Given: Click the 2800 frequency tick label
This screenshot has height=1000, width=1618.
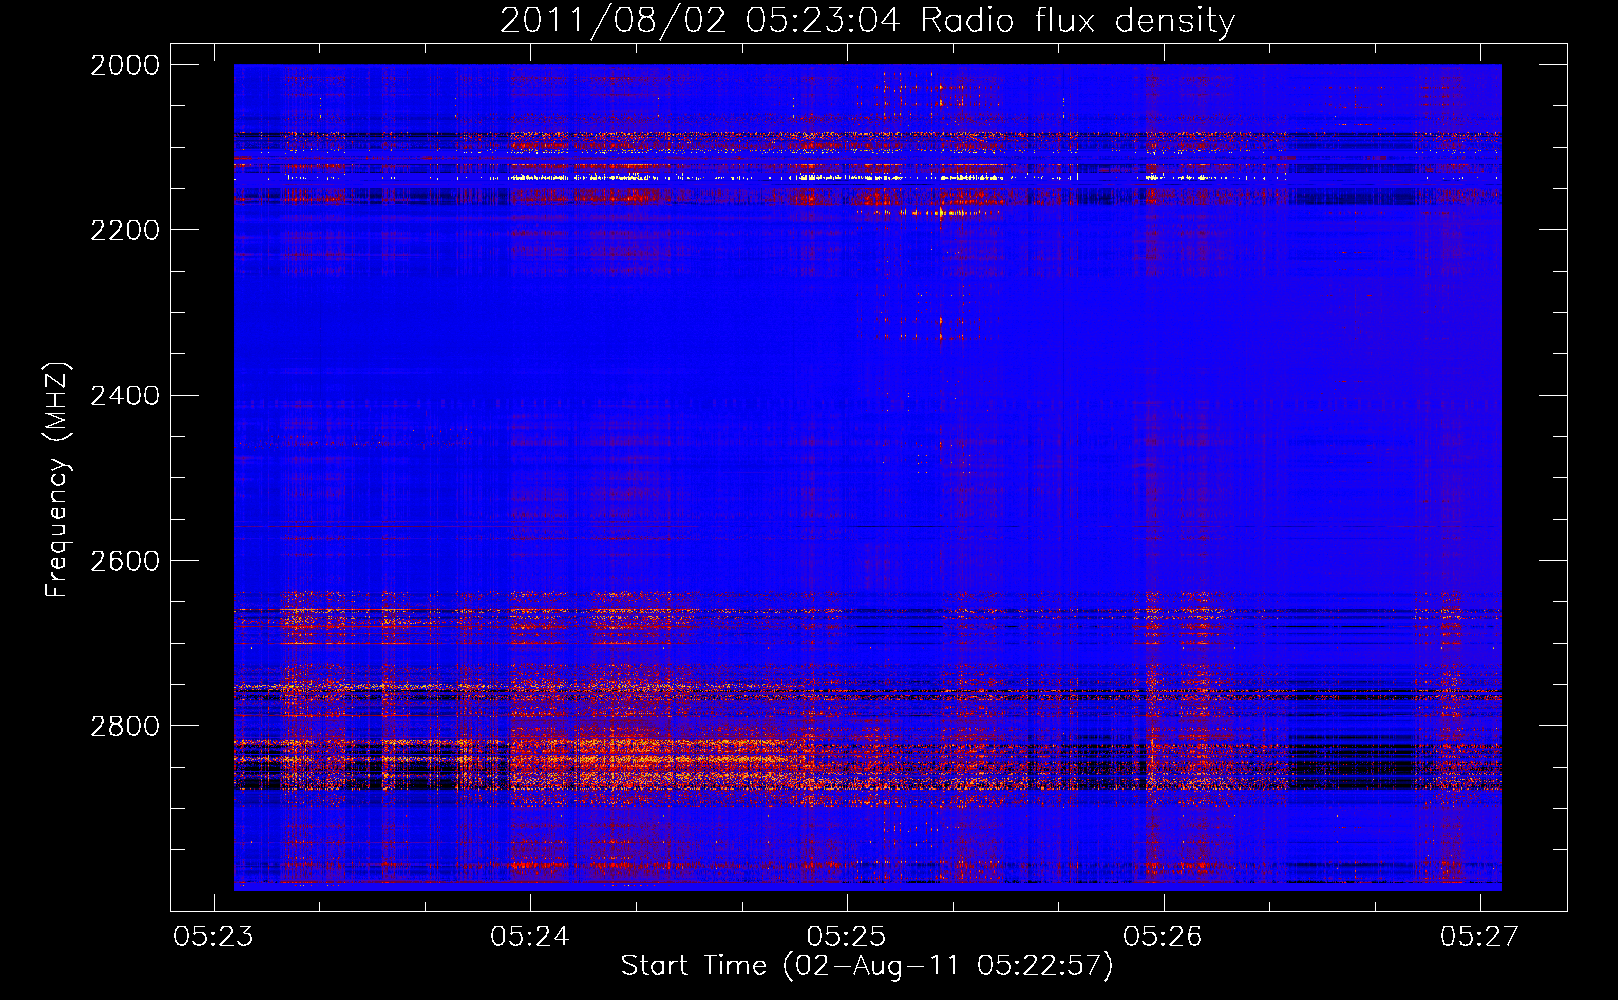Looking at the screenshot, I should click(125, 726).
